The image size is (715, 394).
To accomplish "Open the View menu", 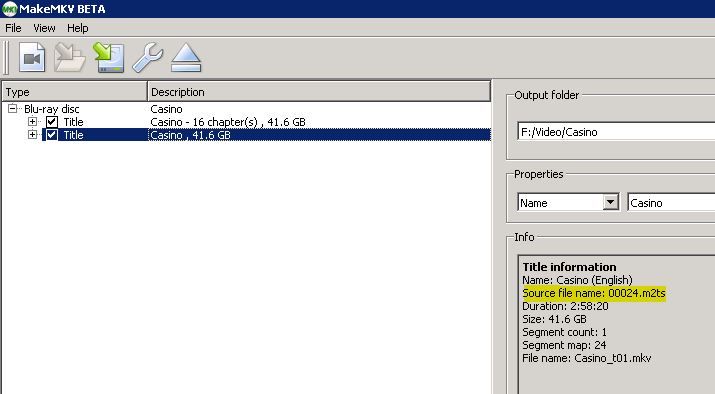I will 44,28.
